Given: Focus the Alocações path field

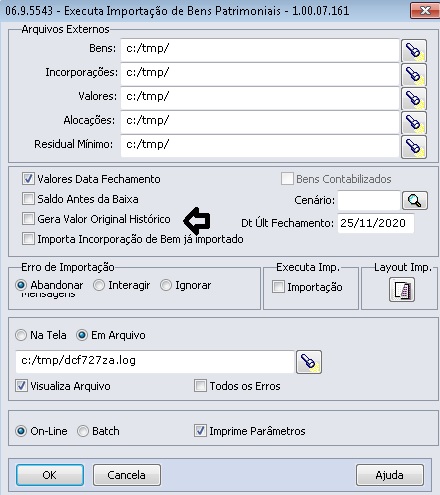Looking at the screenshot, I should pyautogui.click(x=260, y=122).
